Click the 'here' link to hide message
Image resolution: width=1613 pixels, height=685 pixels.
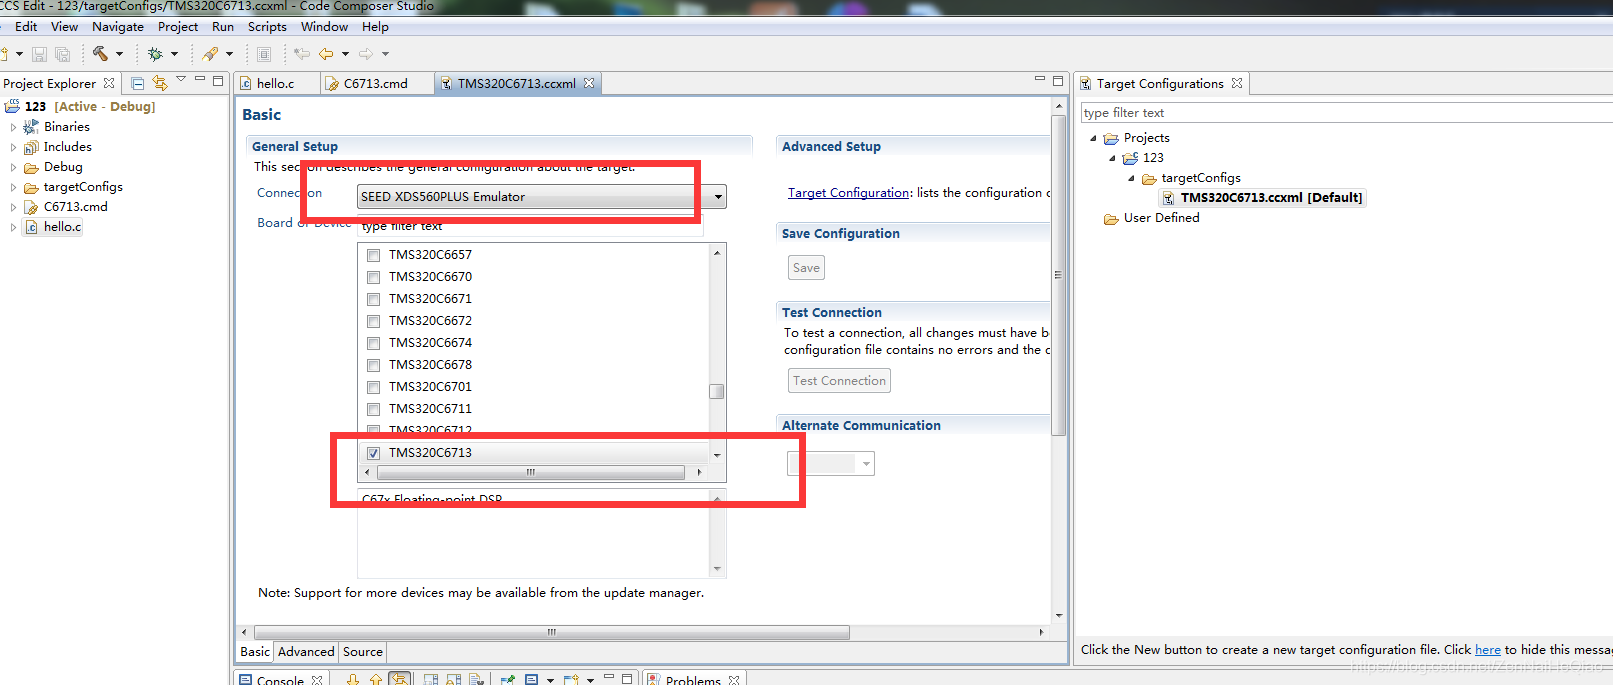(1488, 650)
